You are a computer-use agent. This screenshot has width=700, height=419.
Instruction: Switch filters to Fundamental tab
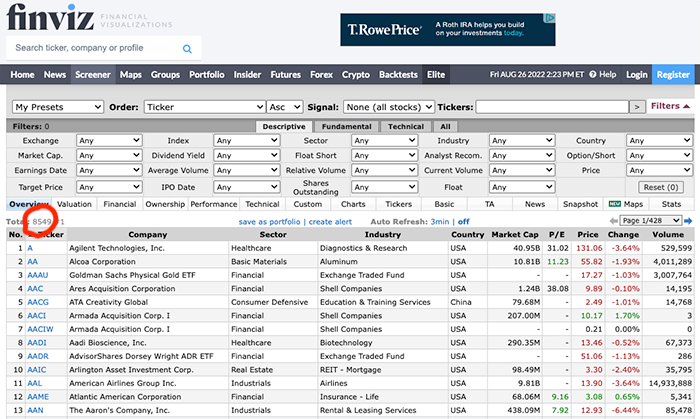pos(347,127)
